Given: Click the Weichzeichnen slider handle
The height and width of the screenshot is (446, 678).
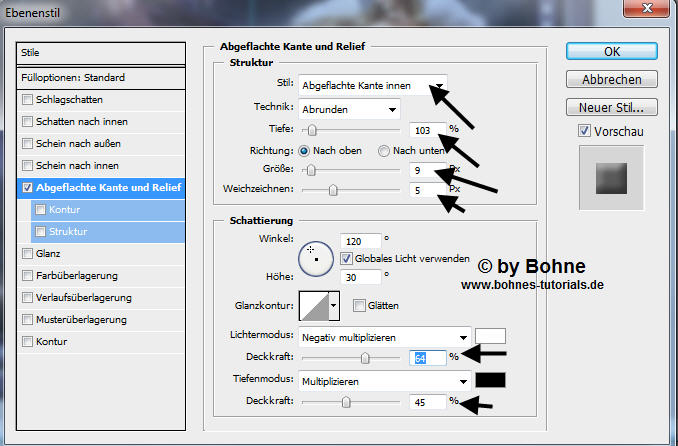Looking at the screenshot, I should tap(333, 190).
